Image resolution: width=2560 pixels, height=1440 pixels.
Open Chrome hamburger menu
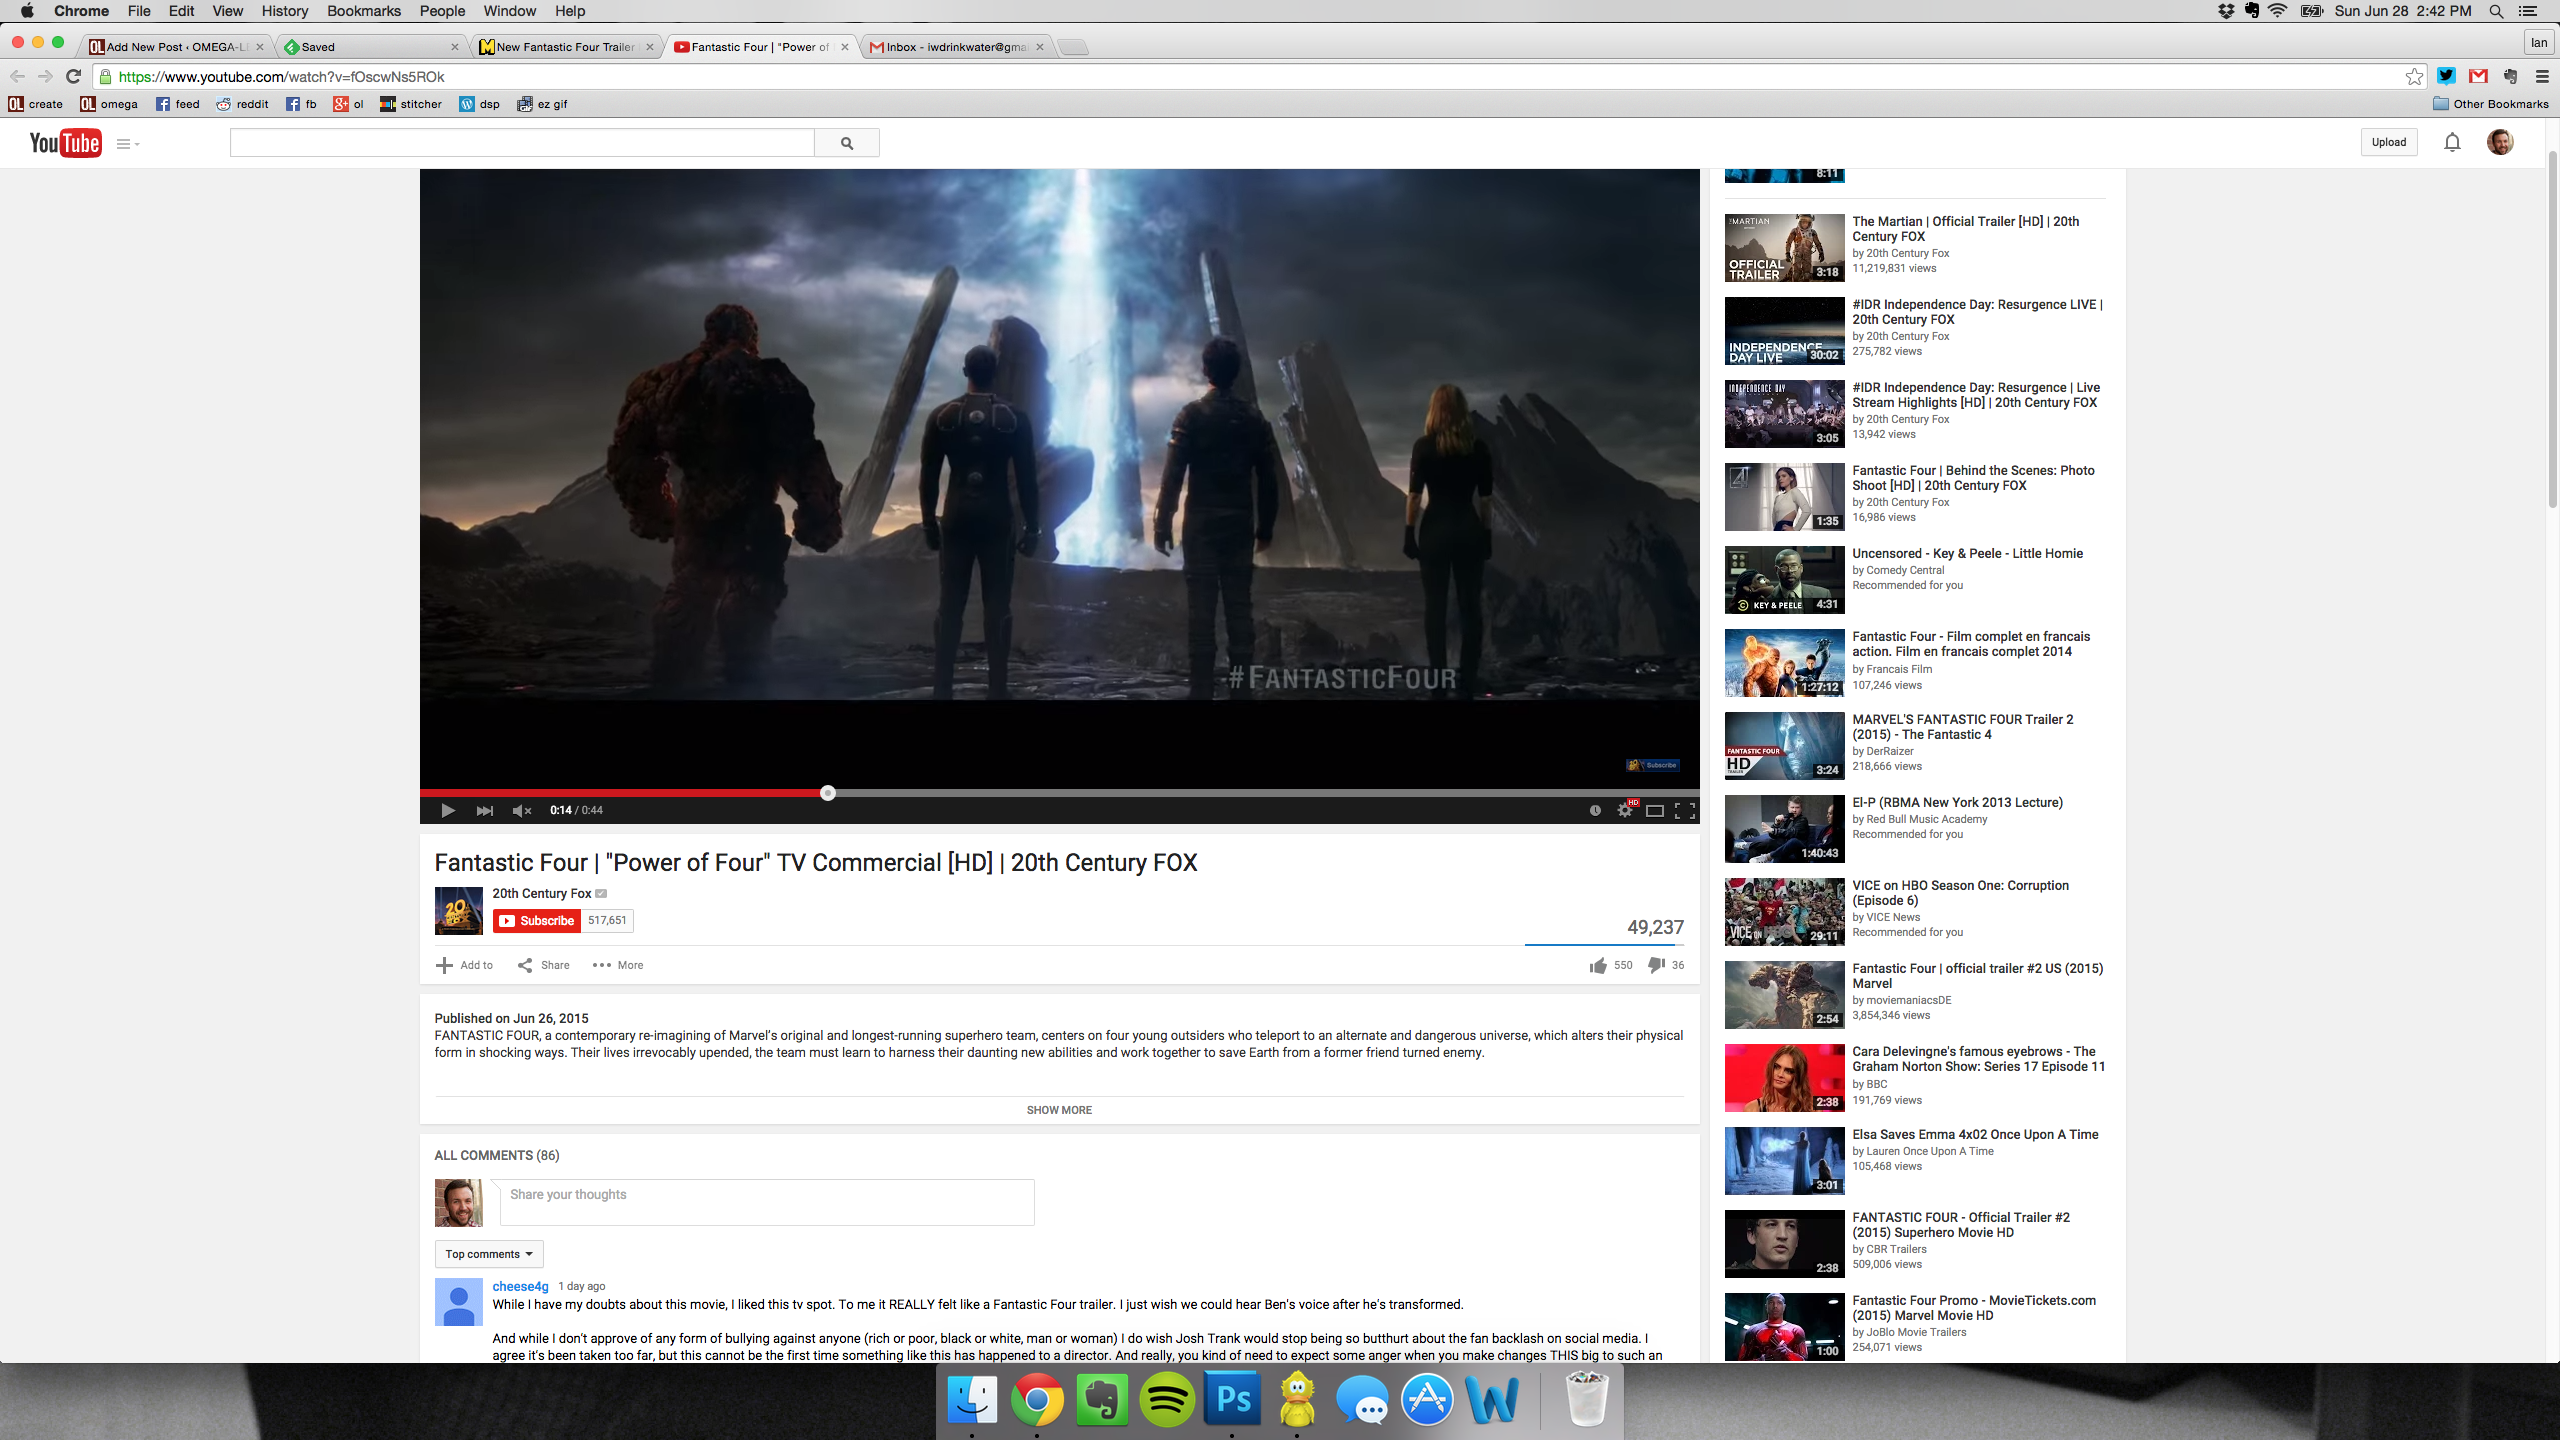click(x=2542, y=76)
